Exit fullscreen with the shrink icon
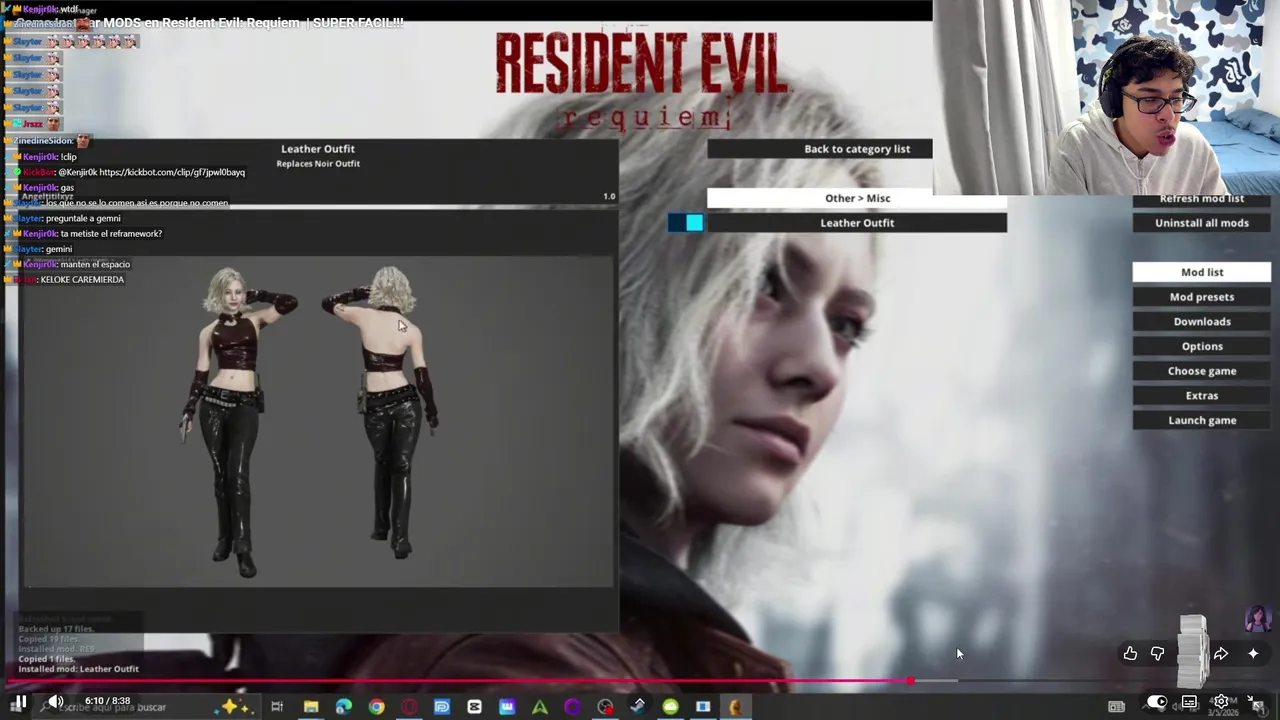1280x720 pixels. click(1255, 702)
